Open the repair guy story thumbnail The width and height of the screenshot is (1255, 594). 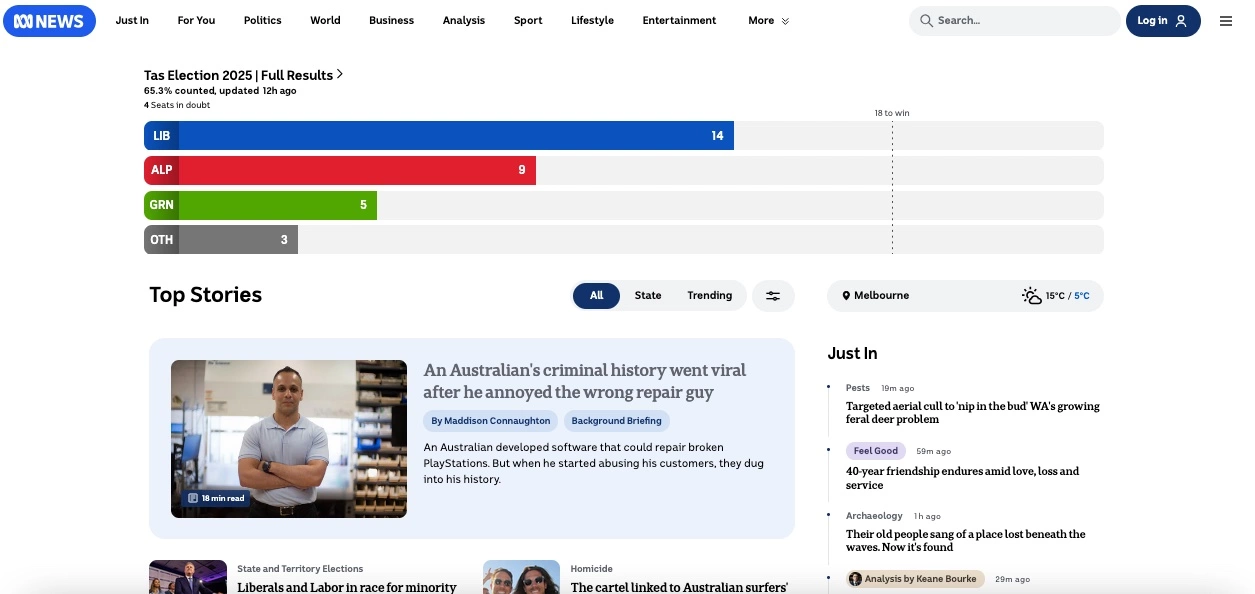[289, 439]
